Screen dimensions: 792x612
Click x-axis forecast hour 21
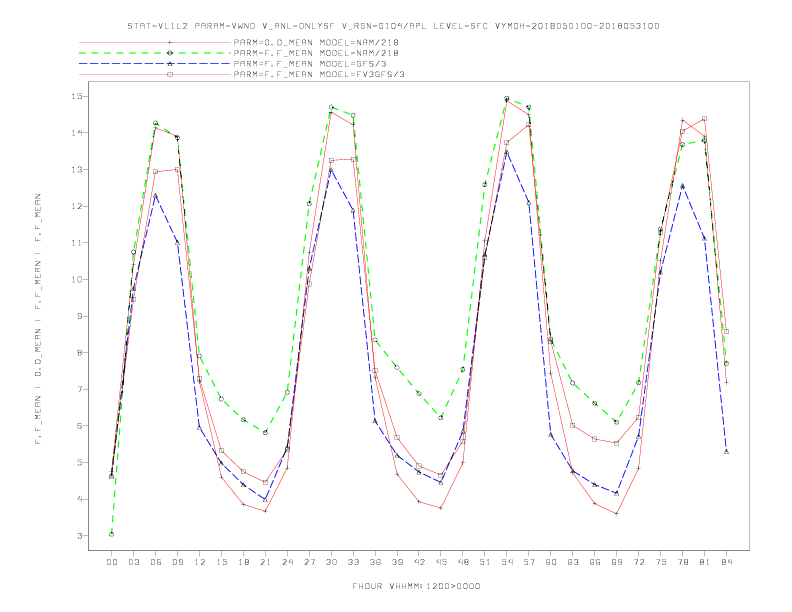[x=265, y=562]
